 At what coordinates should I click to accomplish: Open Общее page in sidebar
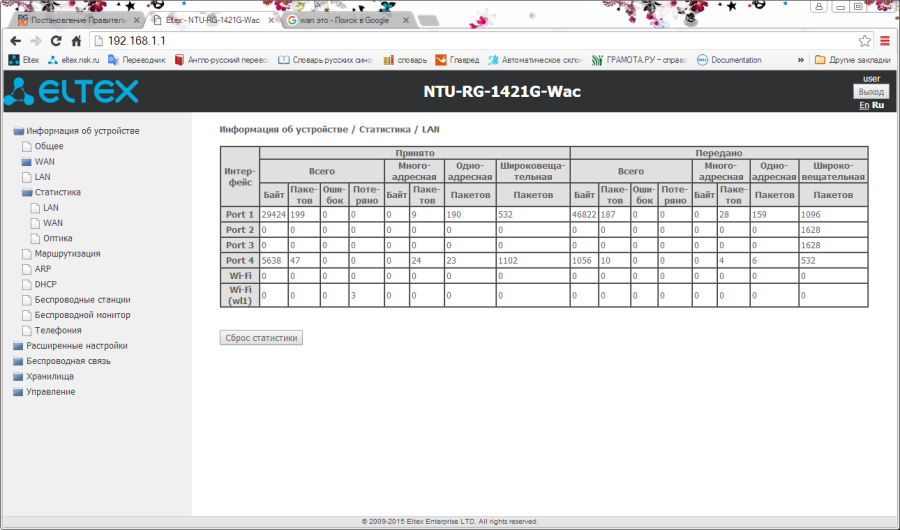(43, 146)
